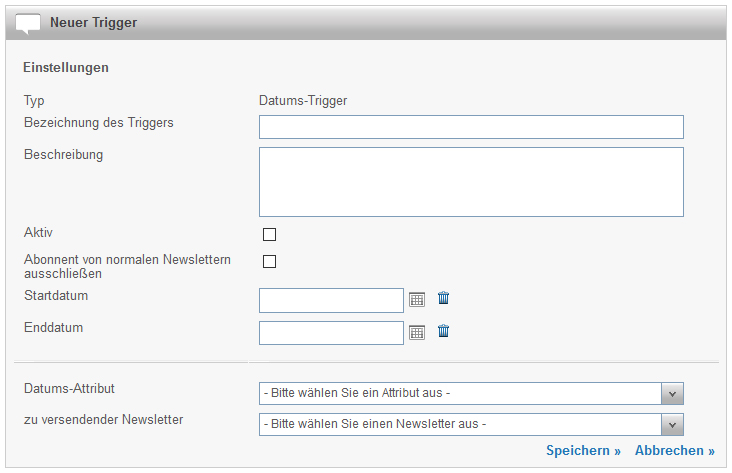Tick the exclude normal newsletter subscribers checkbox
This screenshot has height=473, width=732.
[x=269, y=262]
